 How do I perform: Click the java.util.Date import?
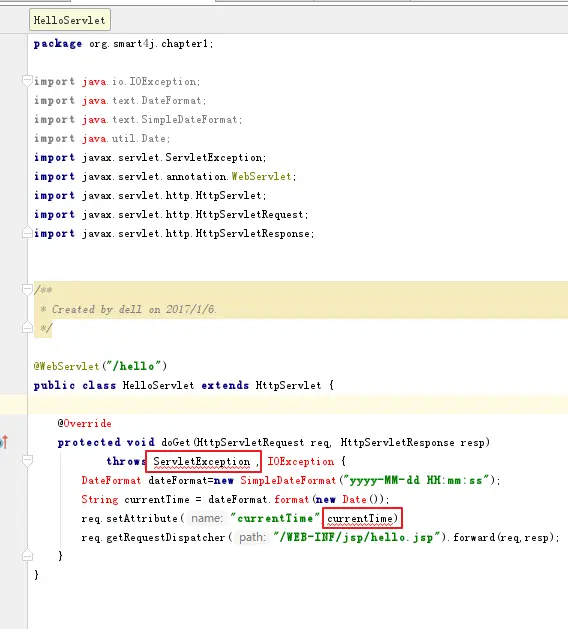click(102, 138)
